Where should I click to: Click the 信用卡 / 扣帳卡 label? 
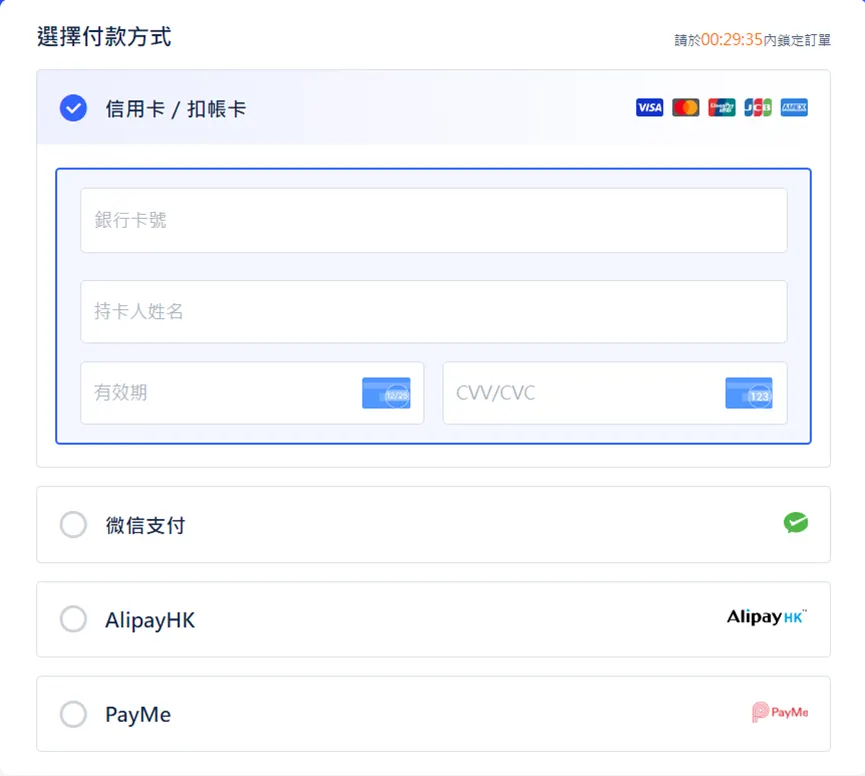(x=175, y=109)
